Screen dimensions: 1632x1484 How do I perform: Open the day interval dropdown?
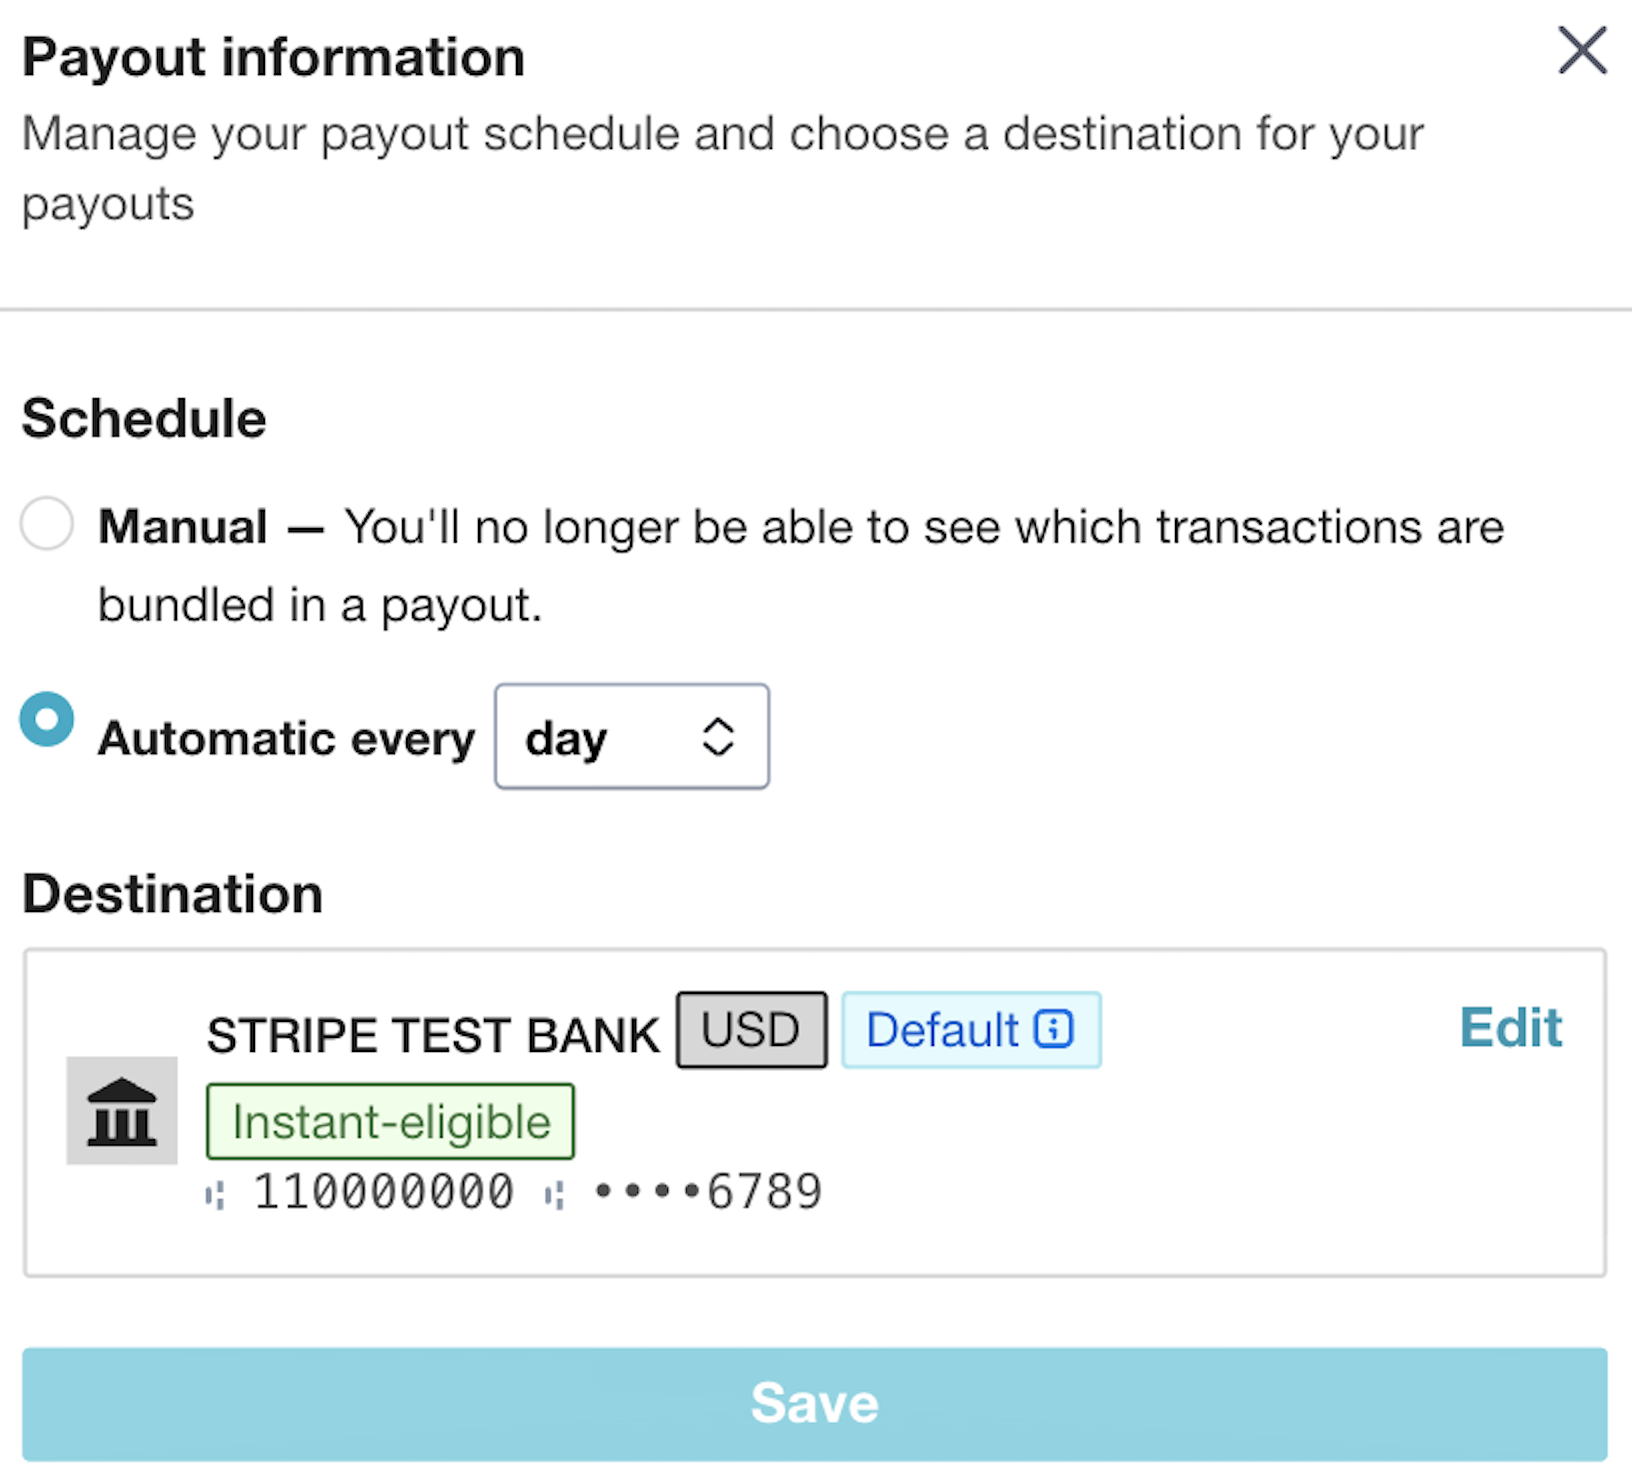631,737
